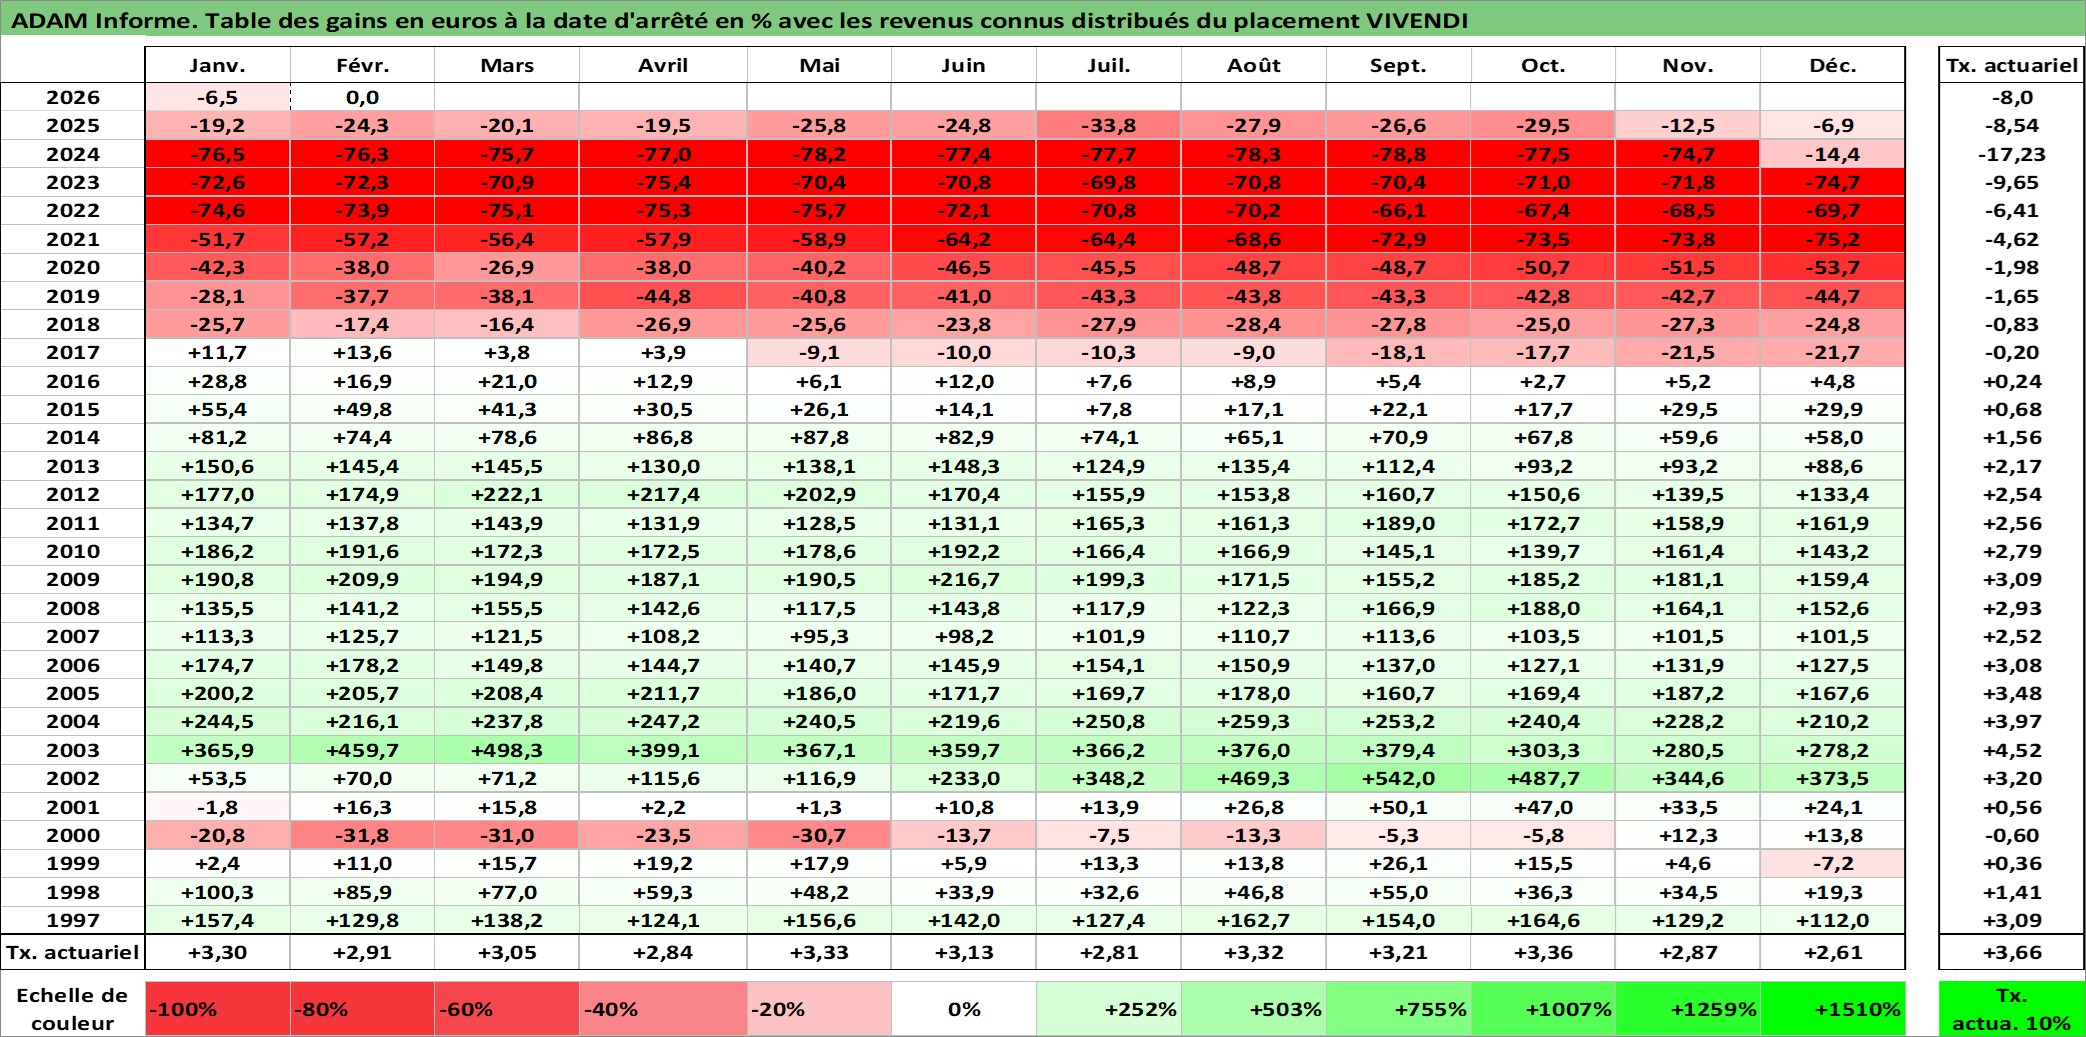Screen dimensions: 2086x1037
Task: Click the 'Echelle de couleur' label
Action: tap(73, 1009)
